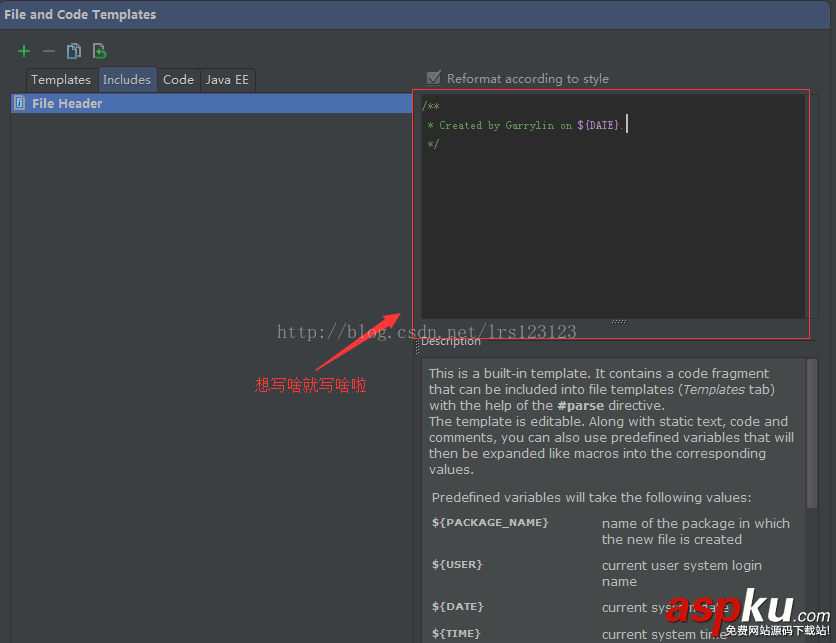The image size is (836, 643).
Task: Open the Code tab
Action: 178,79
